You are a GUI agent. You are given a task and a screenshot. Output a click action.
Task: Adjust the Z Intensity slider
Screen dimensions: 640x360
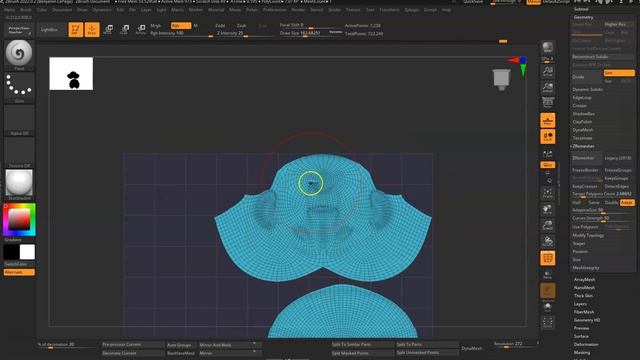pos(244,33)
